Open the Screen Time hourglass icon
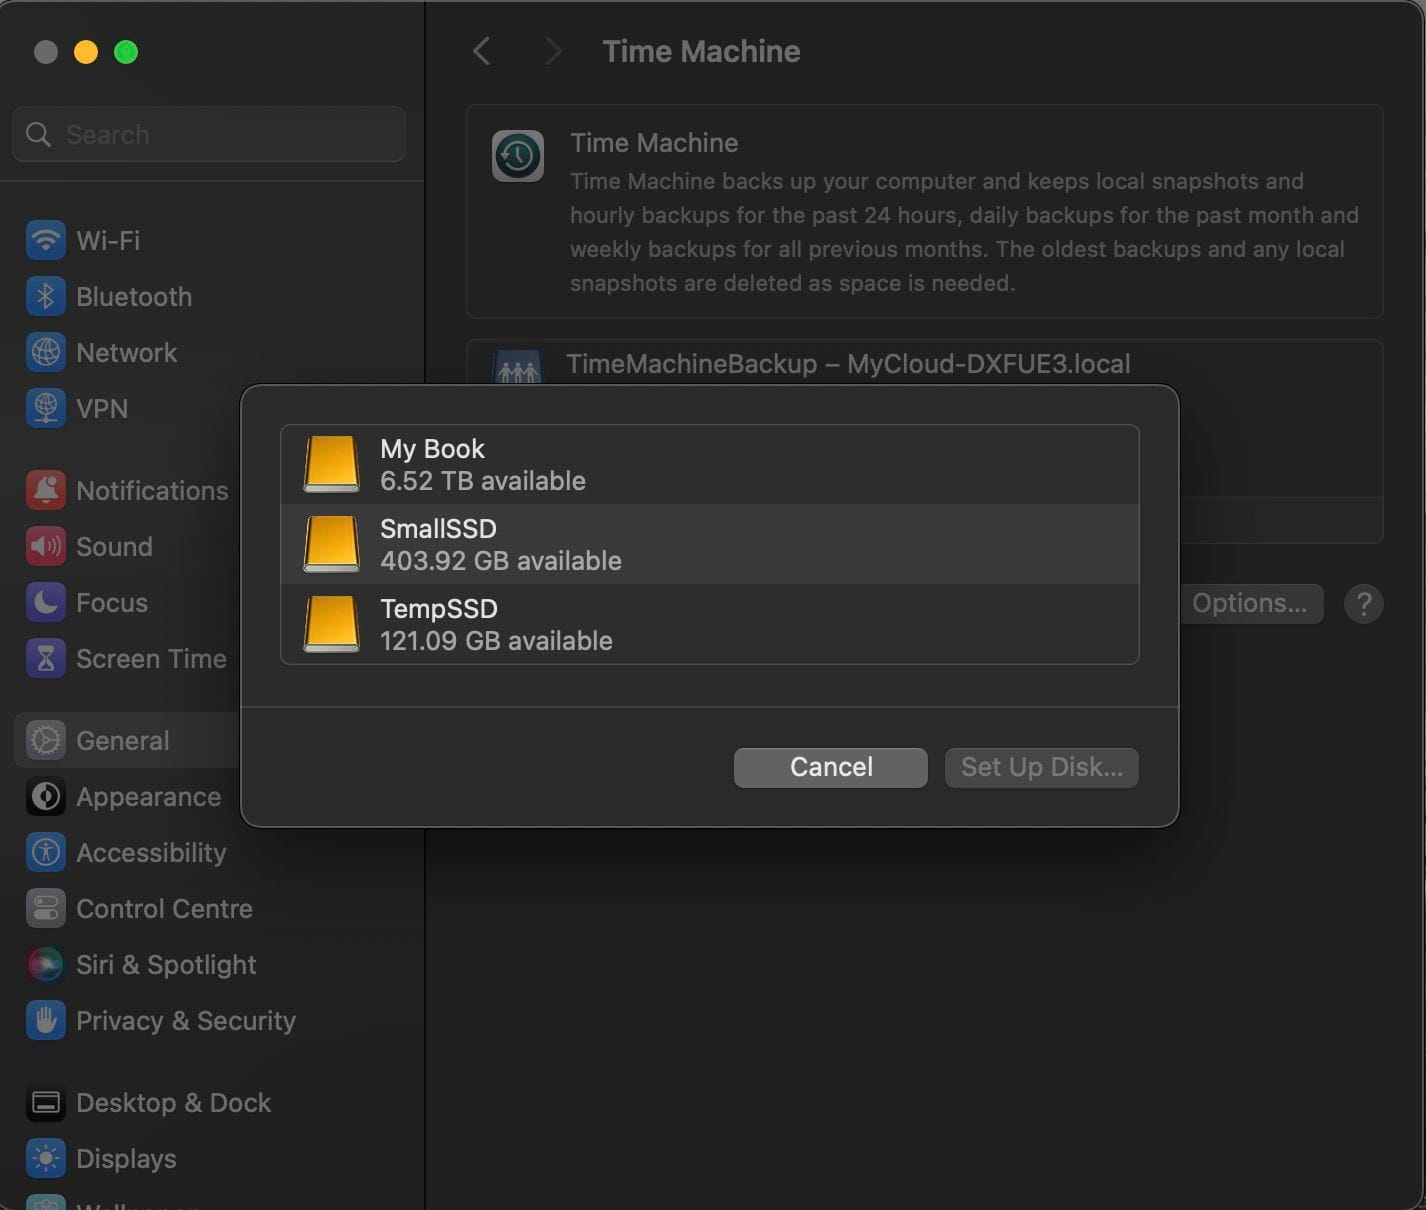Viewport: 1426px width, 1210px height. click(x=45, y=658)
